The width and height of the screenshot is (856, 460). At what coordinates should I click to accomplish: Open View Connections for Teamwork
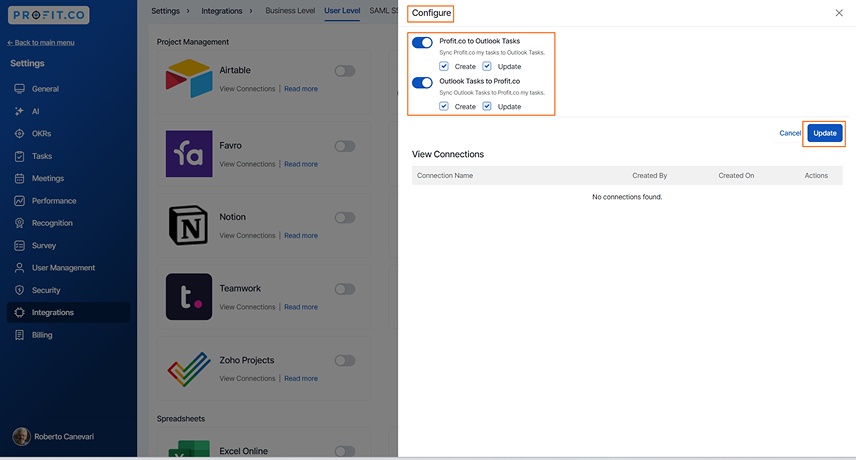tap(247, 307)
